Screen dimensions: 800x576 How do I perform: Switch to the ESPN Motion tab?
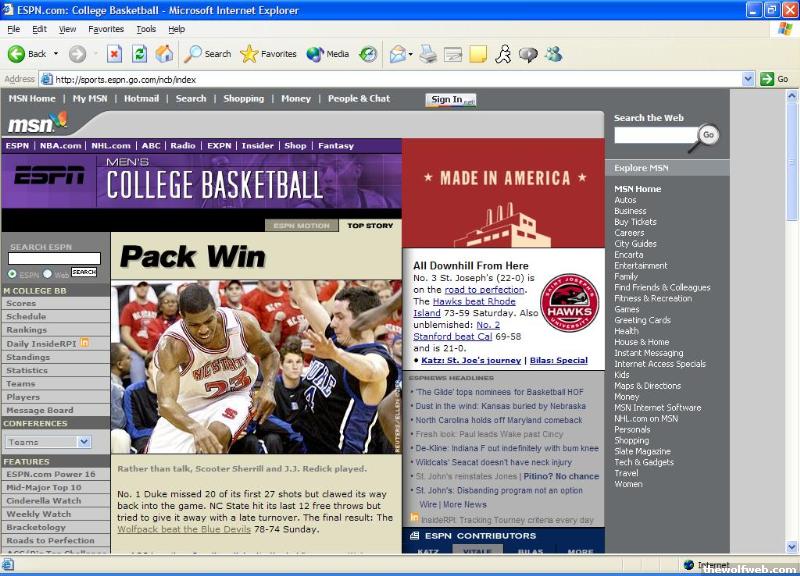tap(301, 225)
